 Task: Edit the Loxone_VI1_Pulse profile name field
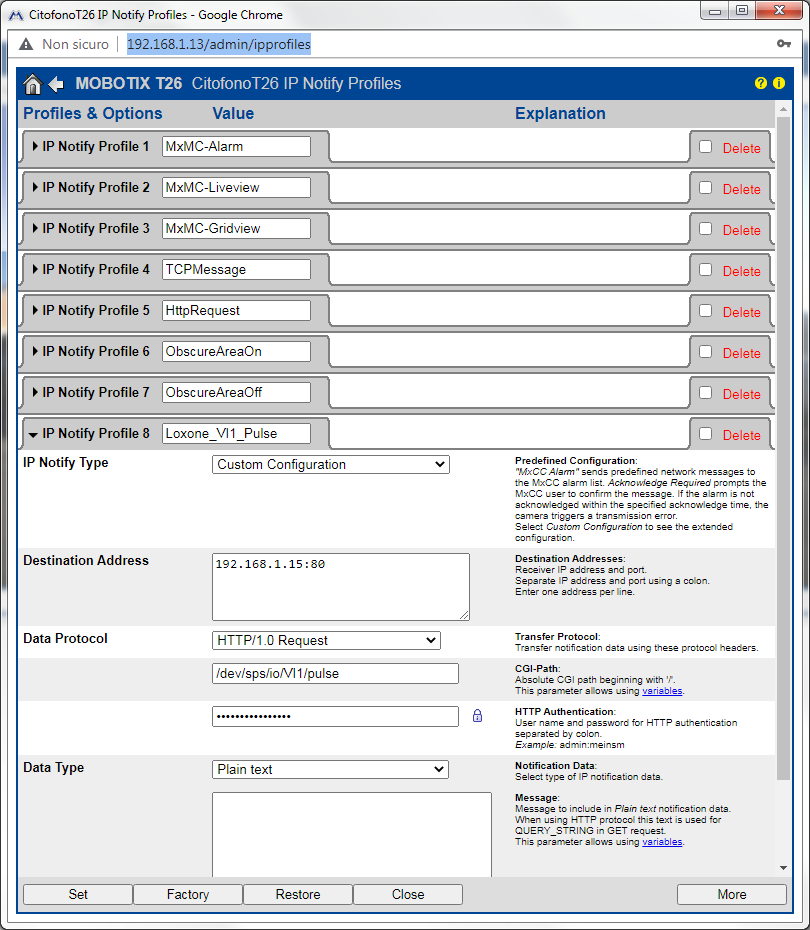coord(236,433)
